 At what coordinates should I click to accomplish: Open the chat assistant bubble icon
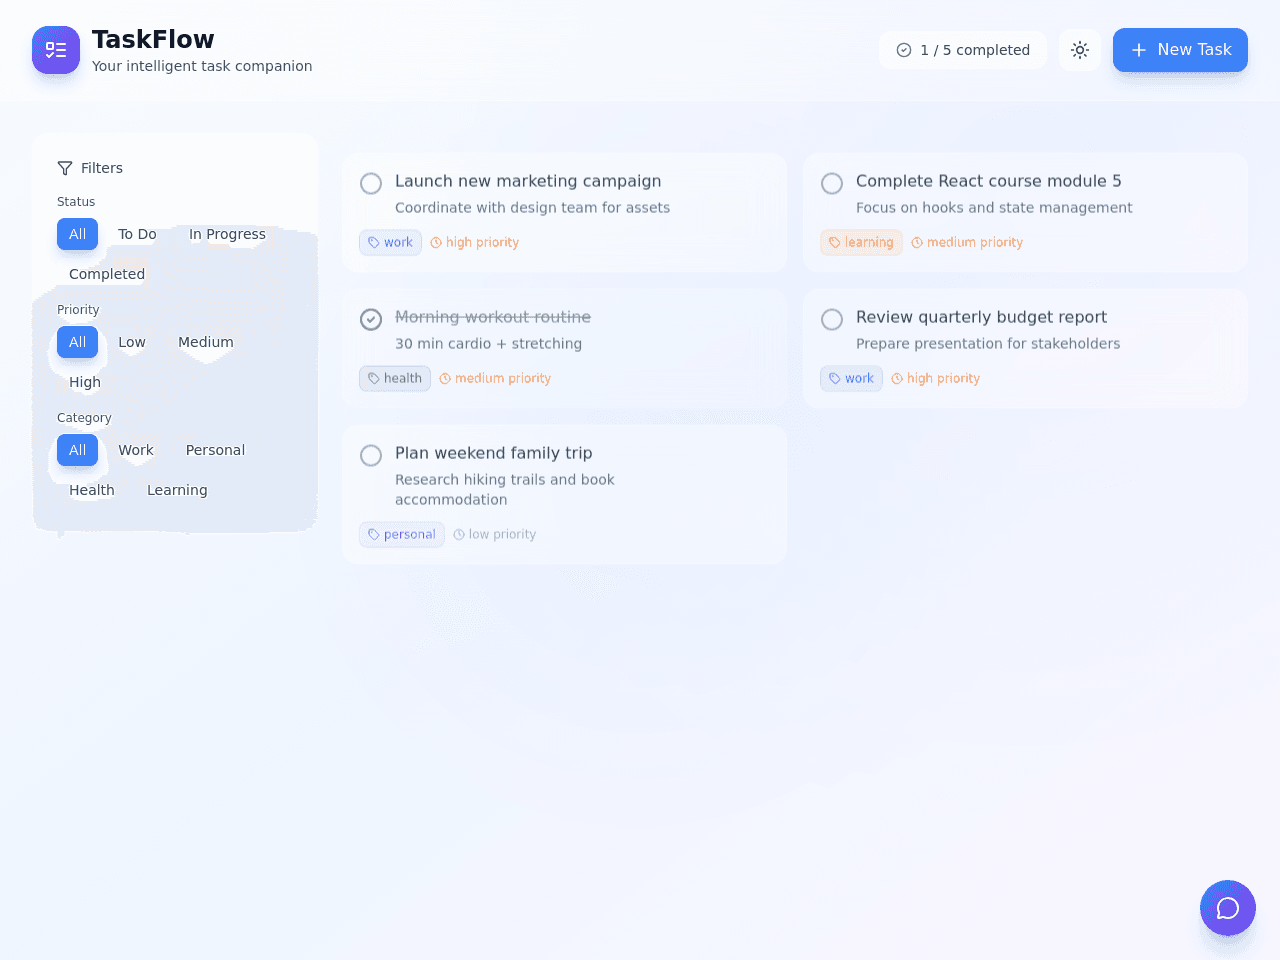[x=1228, y=908]
